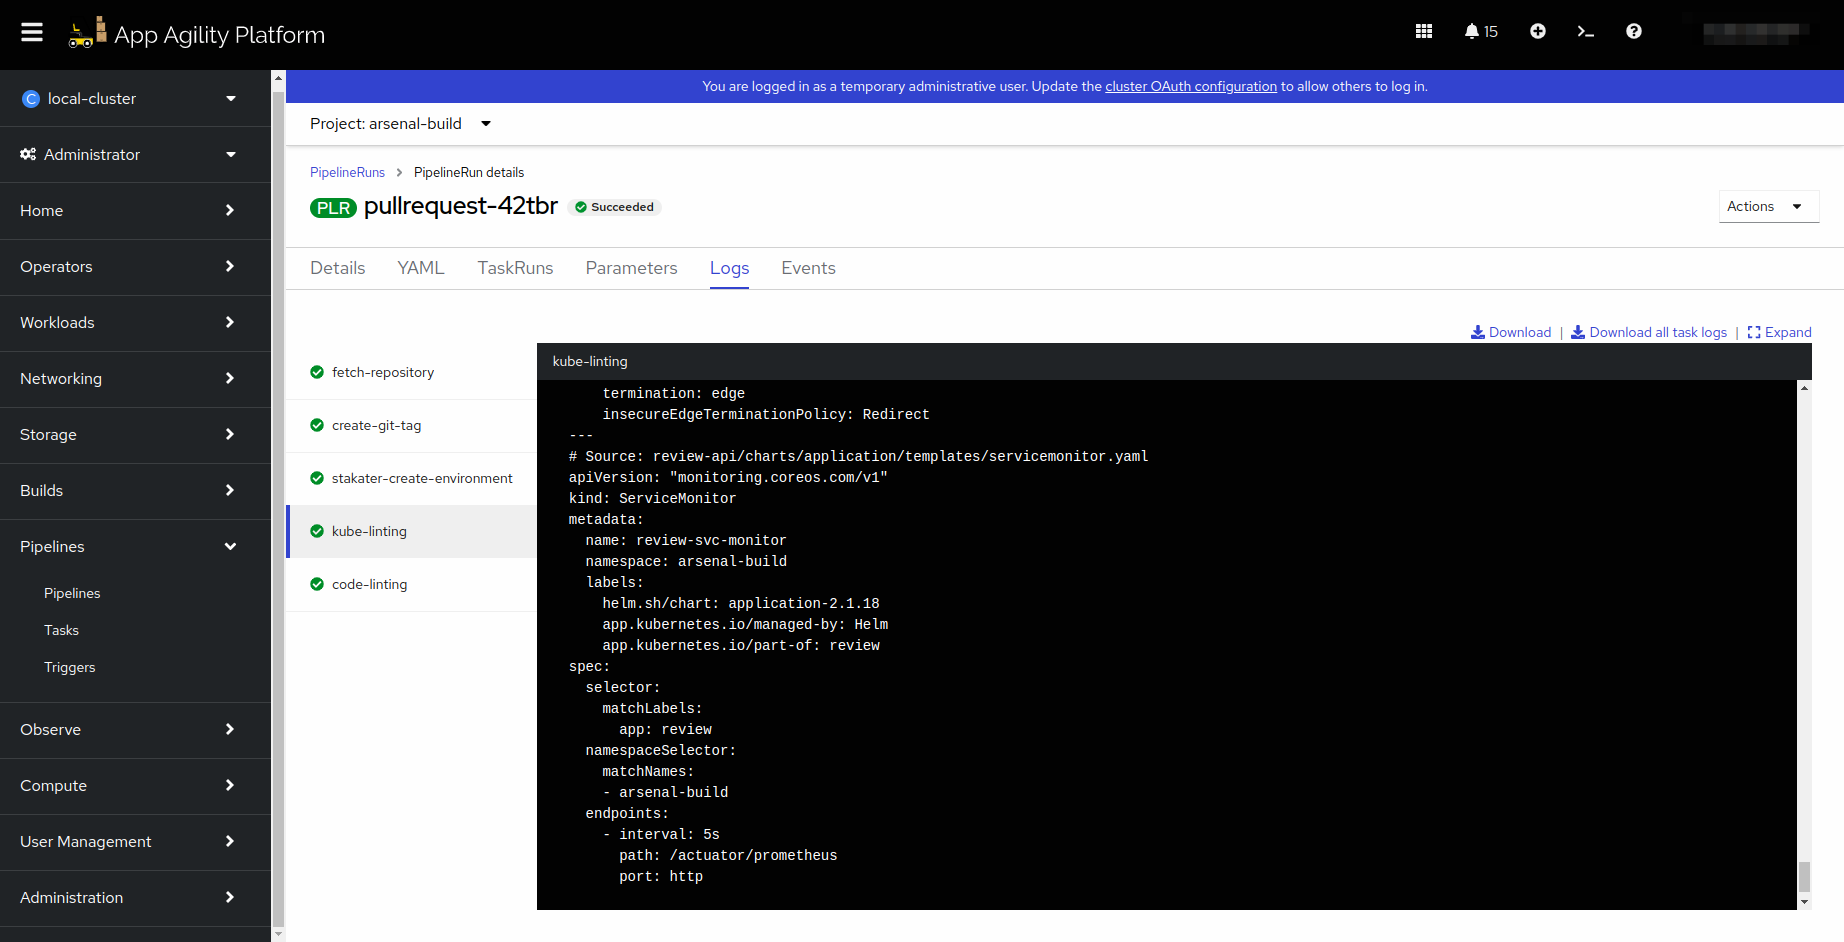Open the cluster OAuth configuration link

[1190, 86]
